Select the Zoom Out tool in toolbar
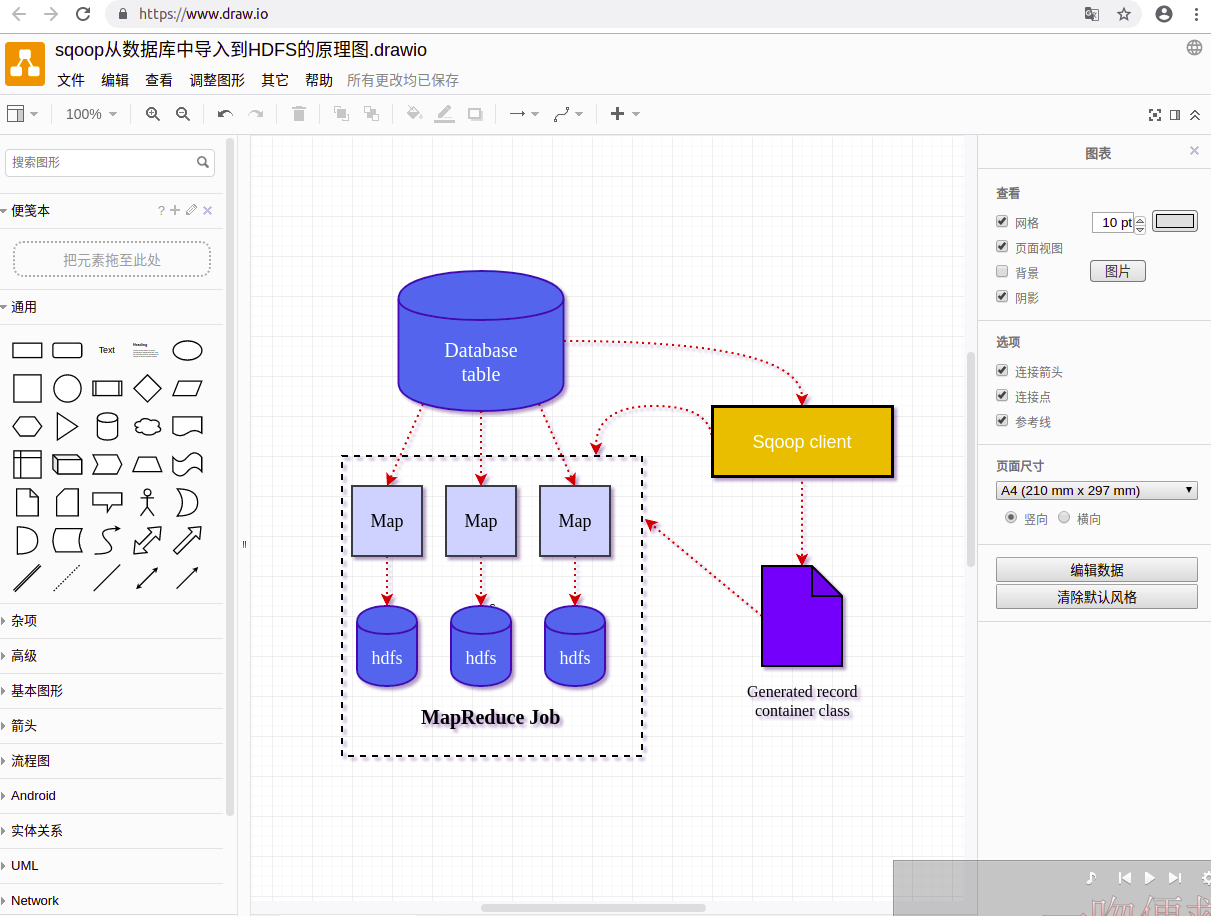This screenshot has height=916, width=1211. tap(183, 114)
